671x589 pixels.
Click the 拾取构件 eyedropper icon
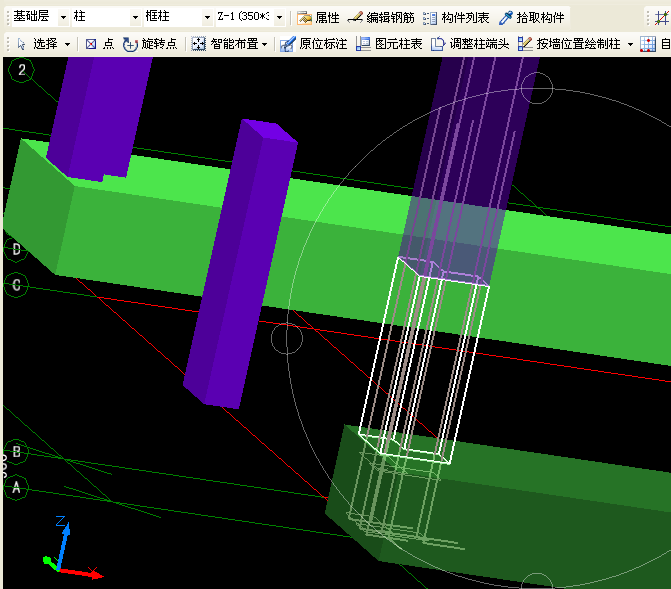coord(505,18)
